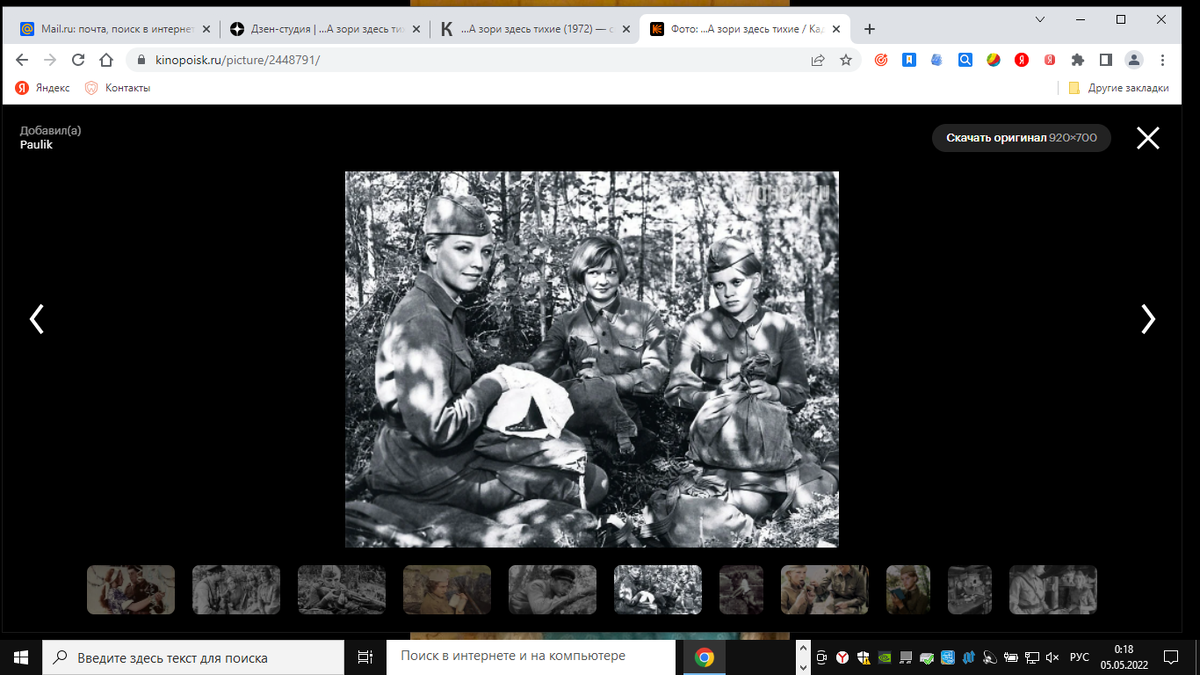Open the Яндекс bookmark

point(43,88)
